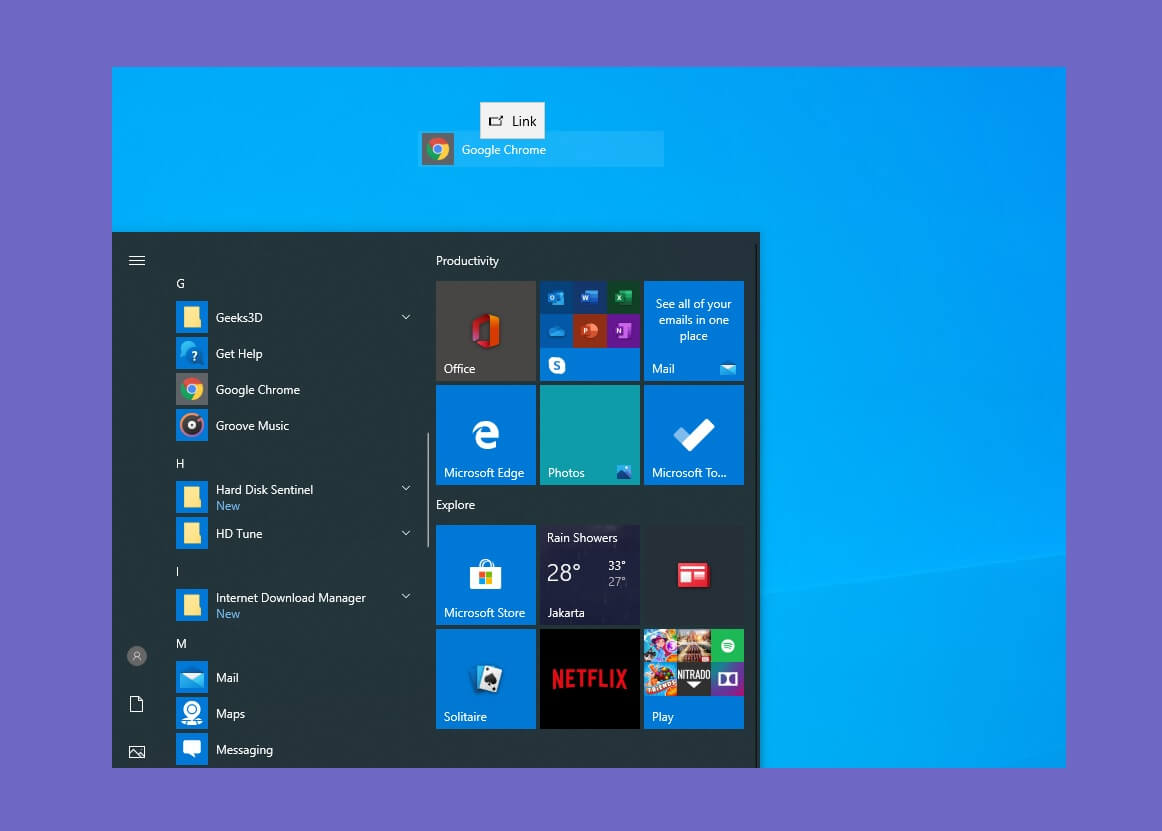Open the Netflix tile
This screenshot has width=1162, height=831.
590,679
